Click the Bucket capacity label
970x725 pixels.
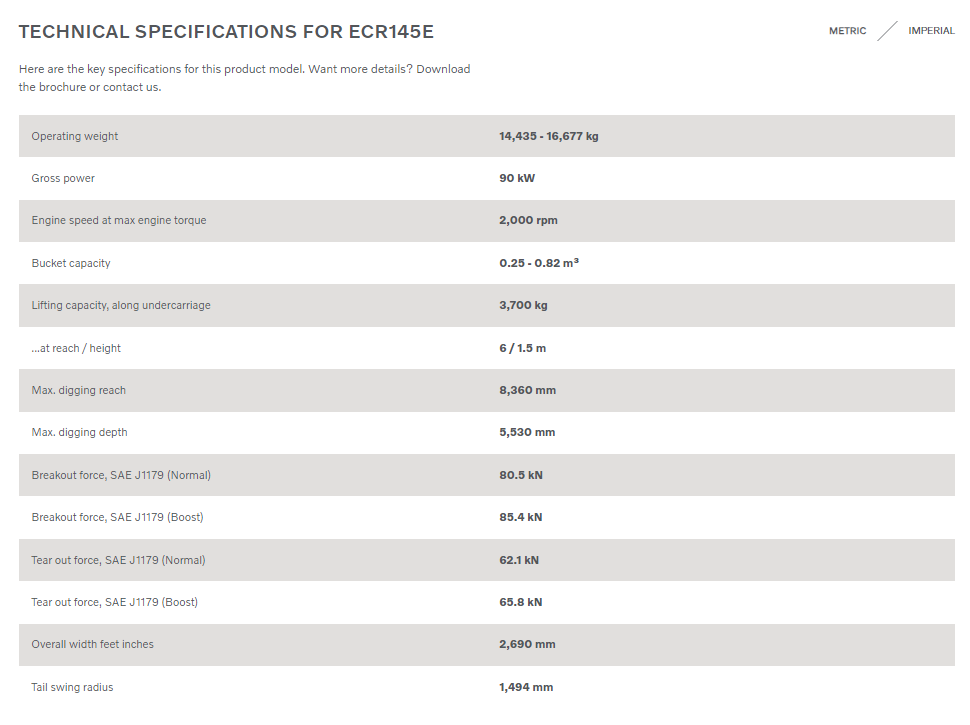click(x=71, y=263)
